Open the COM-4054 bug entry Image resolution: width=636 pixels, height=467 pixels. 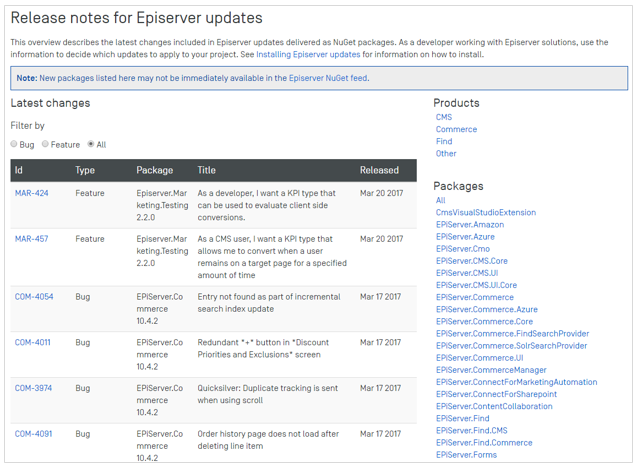35,297
